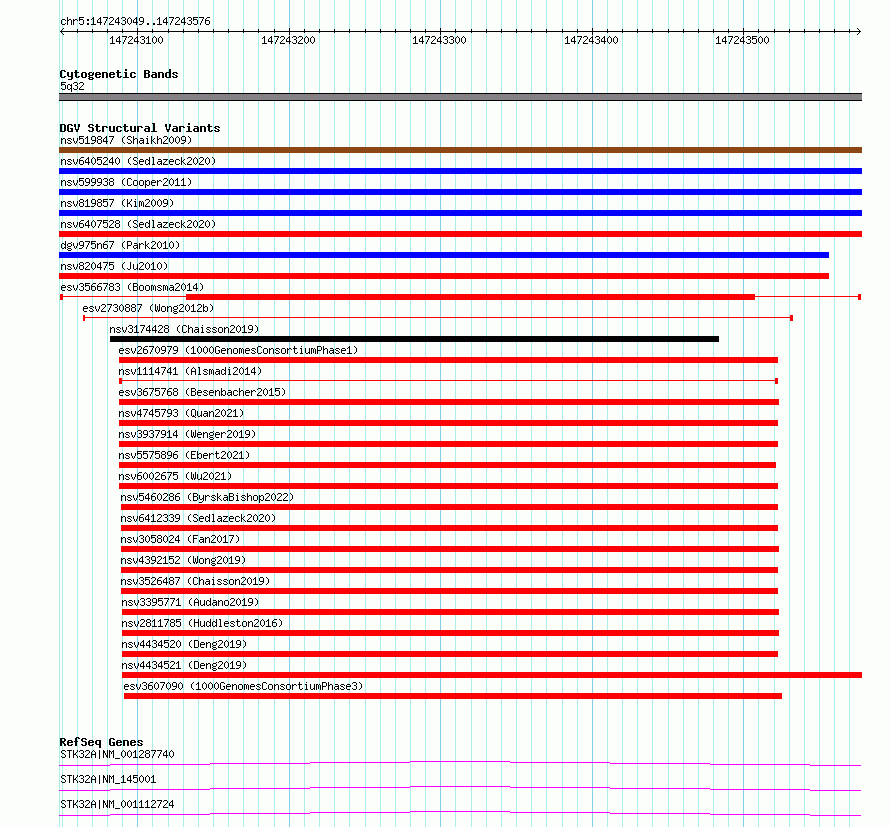Select the black nsv3174428 variant bar
This screenshot has height=827, width=890.
click(x=414, y=339)
